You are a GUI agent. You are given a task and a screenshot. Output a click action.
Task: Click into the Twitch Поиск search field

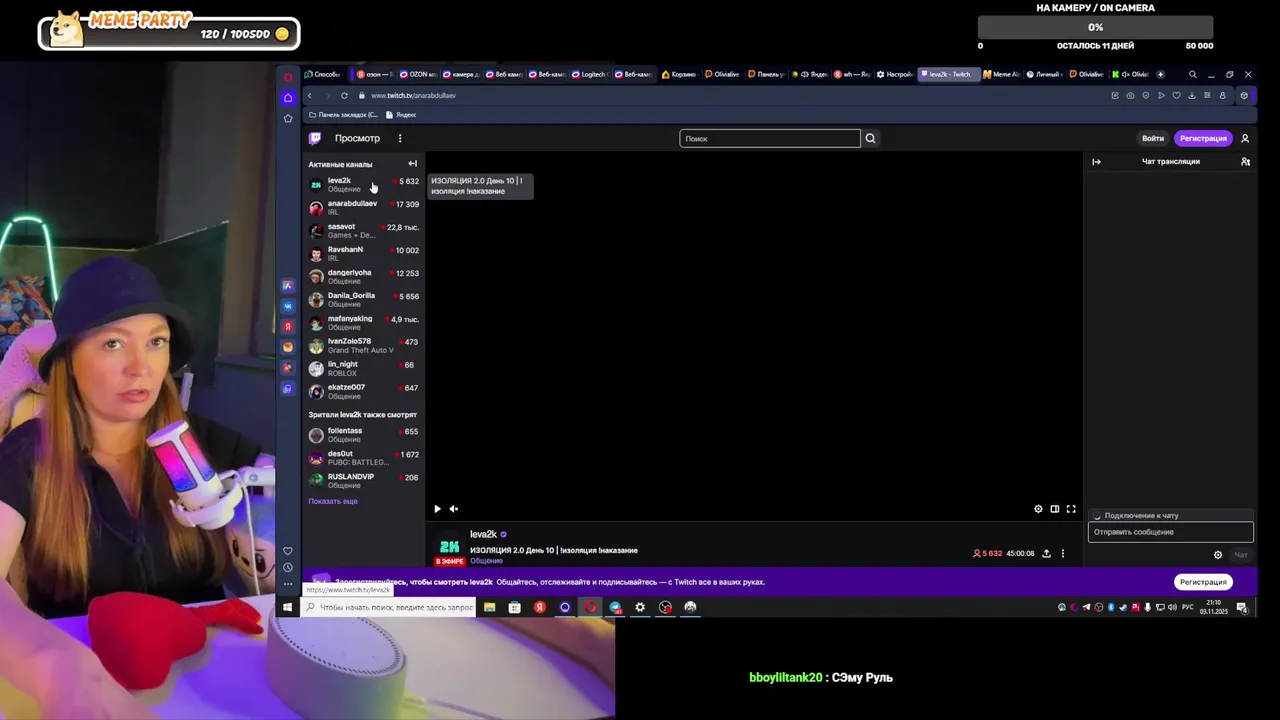(x=769, y=138)
